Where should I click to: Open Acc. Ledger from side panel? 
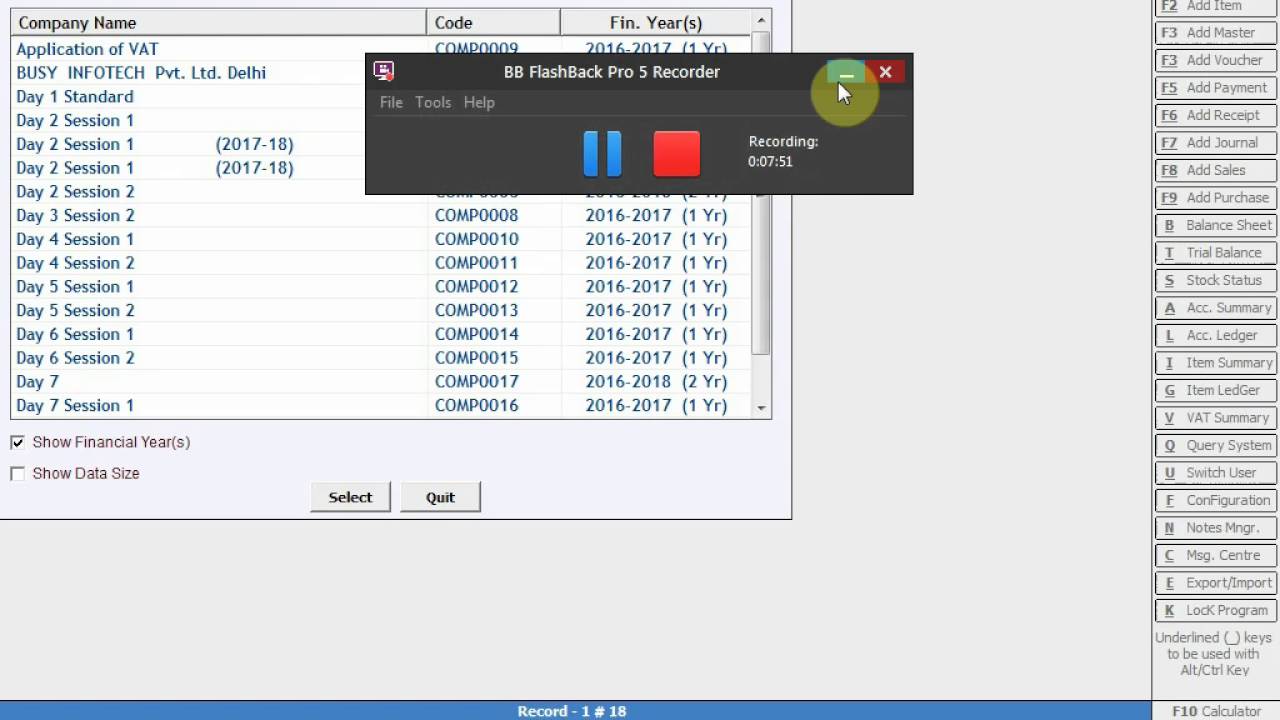click(1216, 335)
